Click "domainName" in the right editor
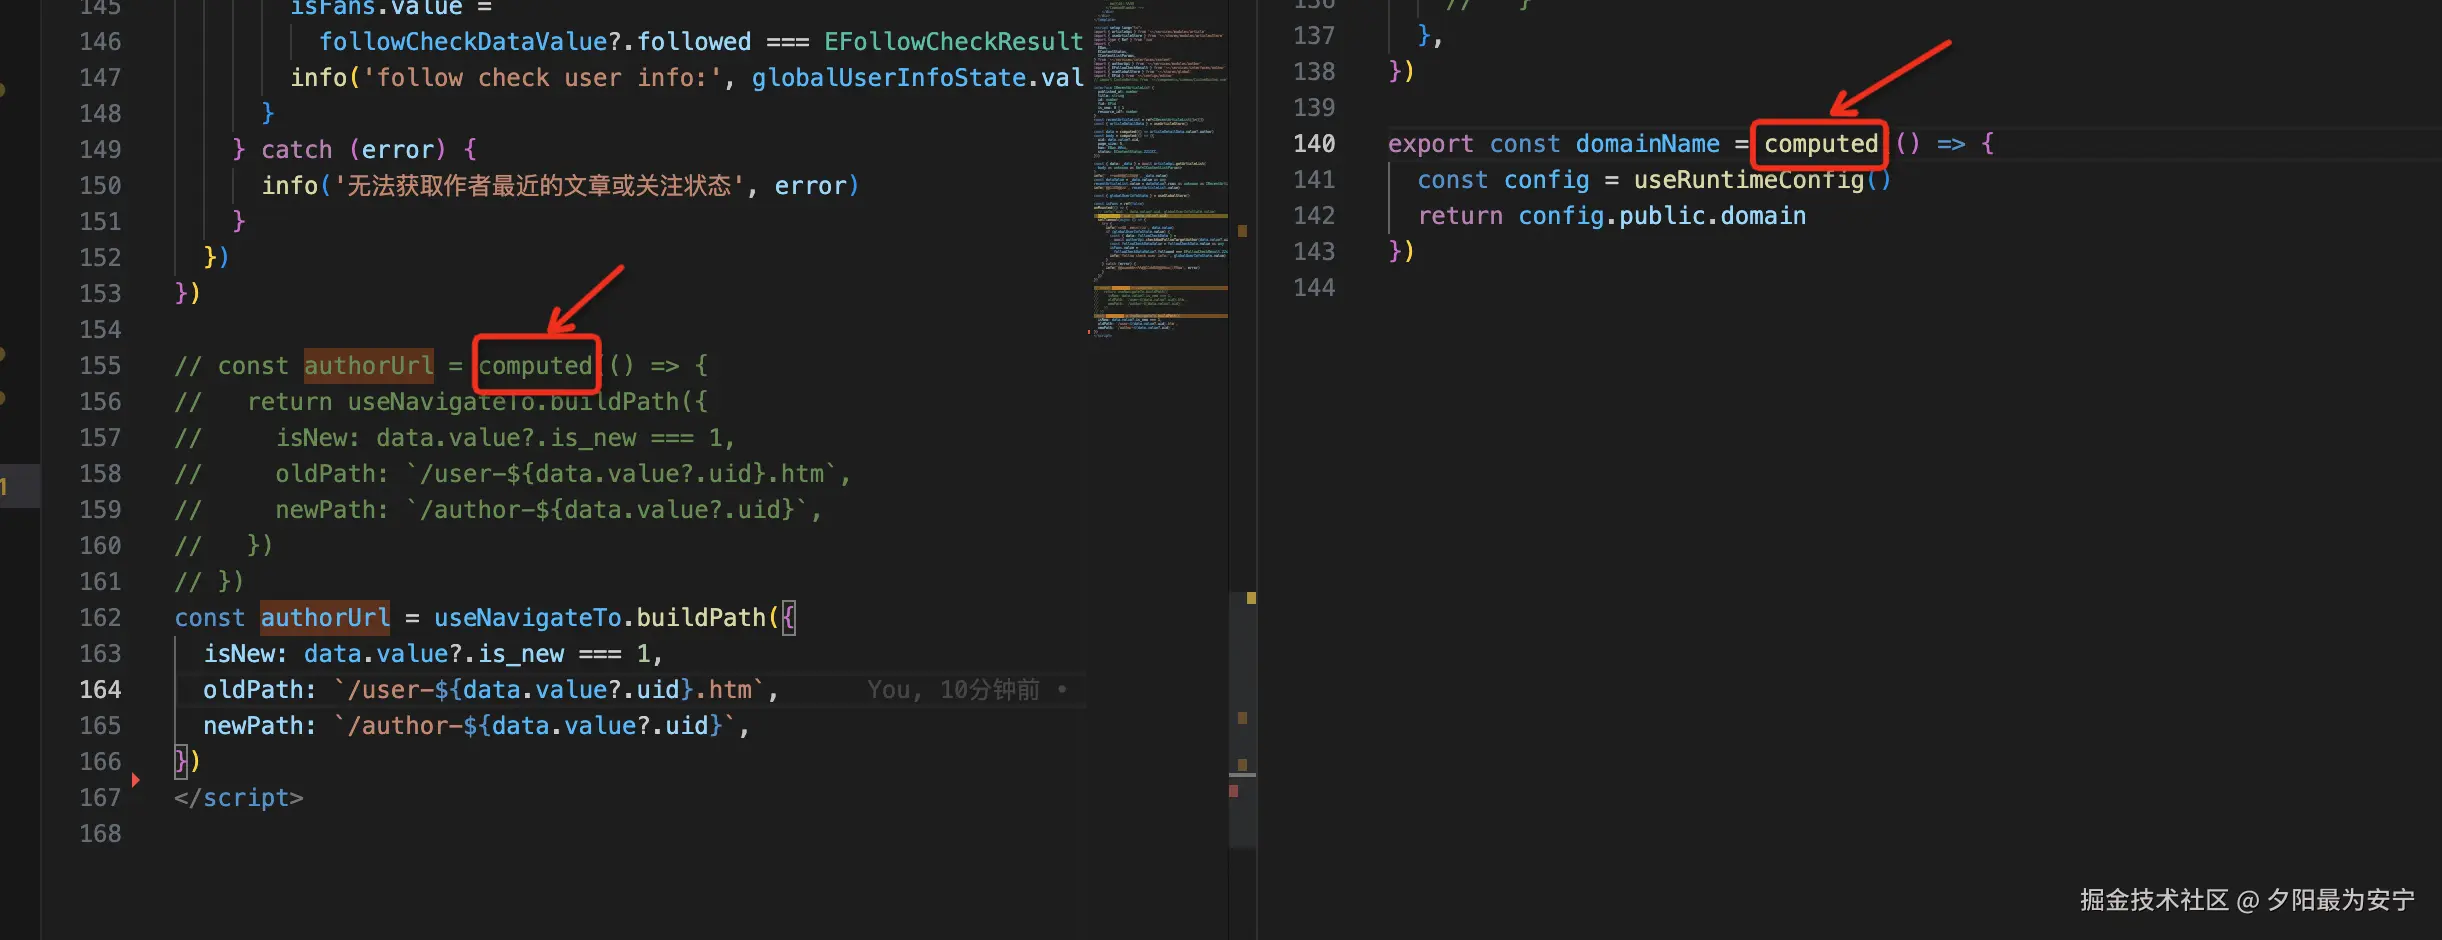 tap(1648, 144)
